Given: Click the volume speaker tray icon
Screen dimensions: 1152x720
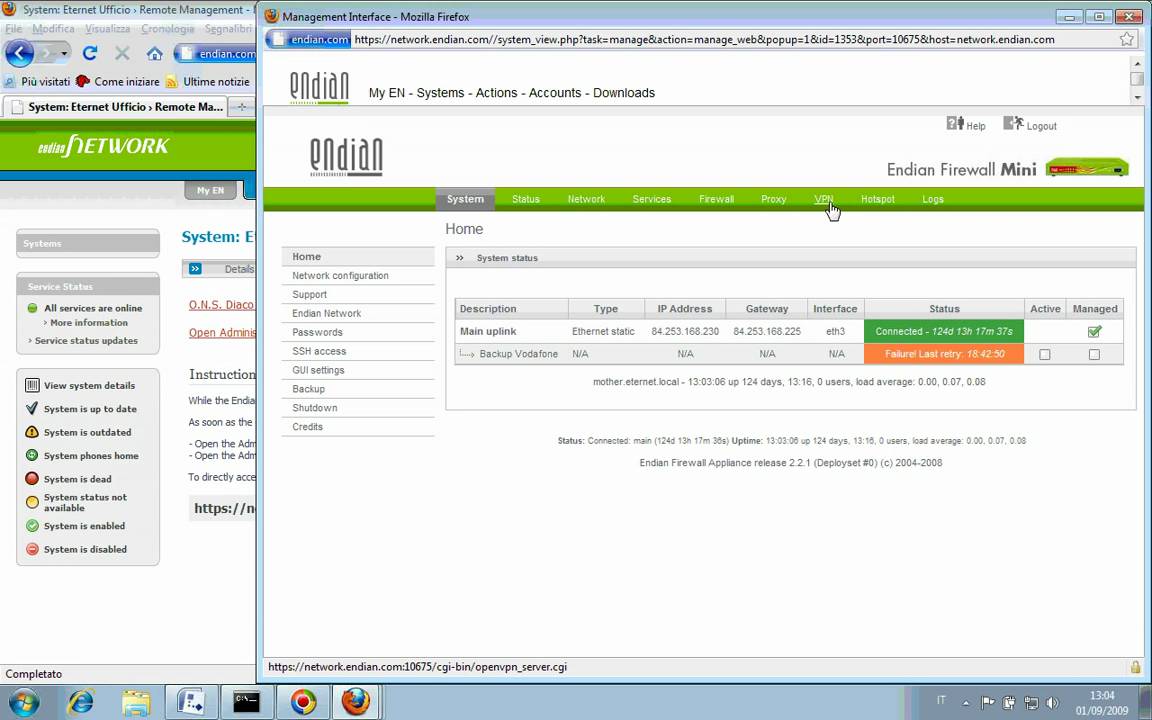Looking at the screenshot, I should pyautogui.click(x=1052, y=702).
